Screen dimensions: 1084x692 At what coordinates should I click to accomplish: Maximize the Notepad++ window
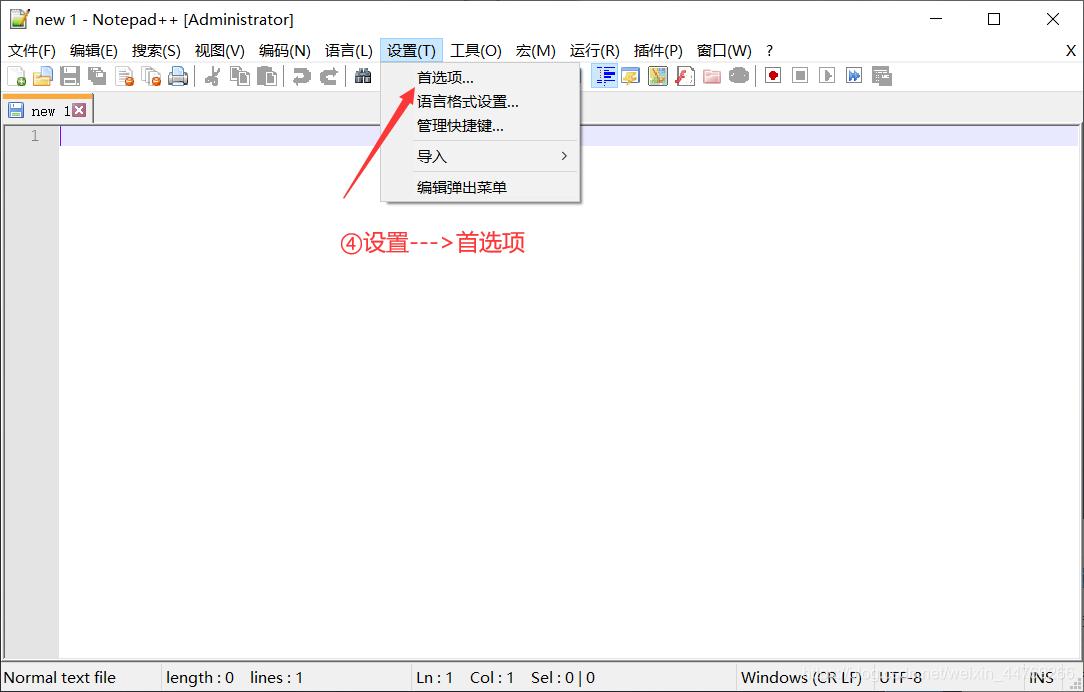click(994, 19)
